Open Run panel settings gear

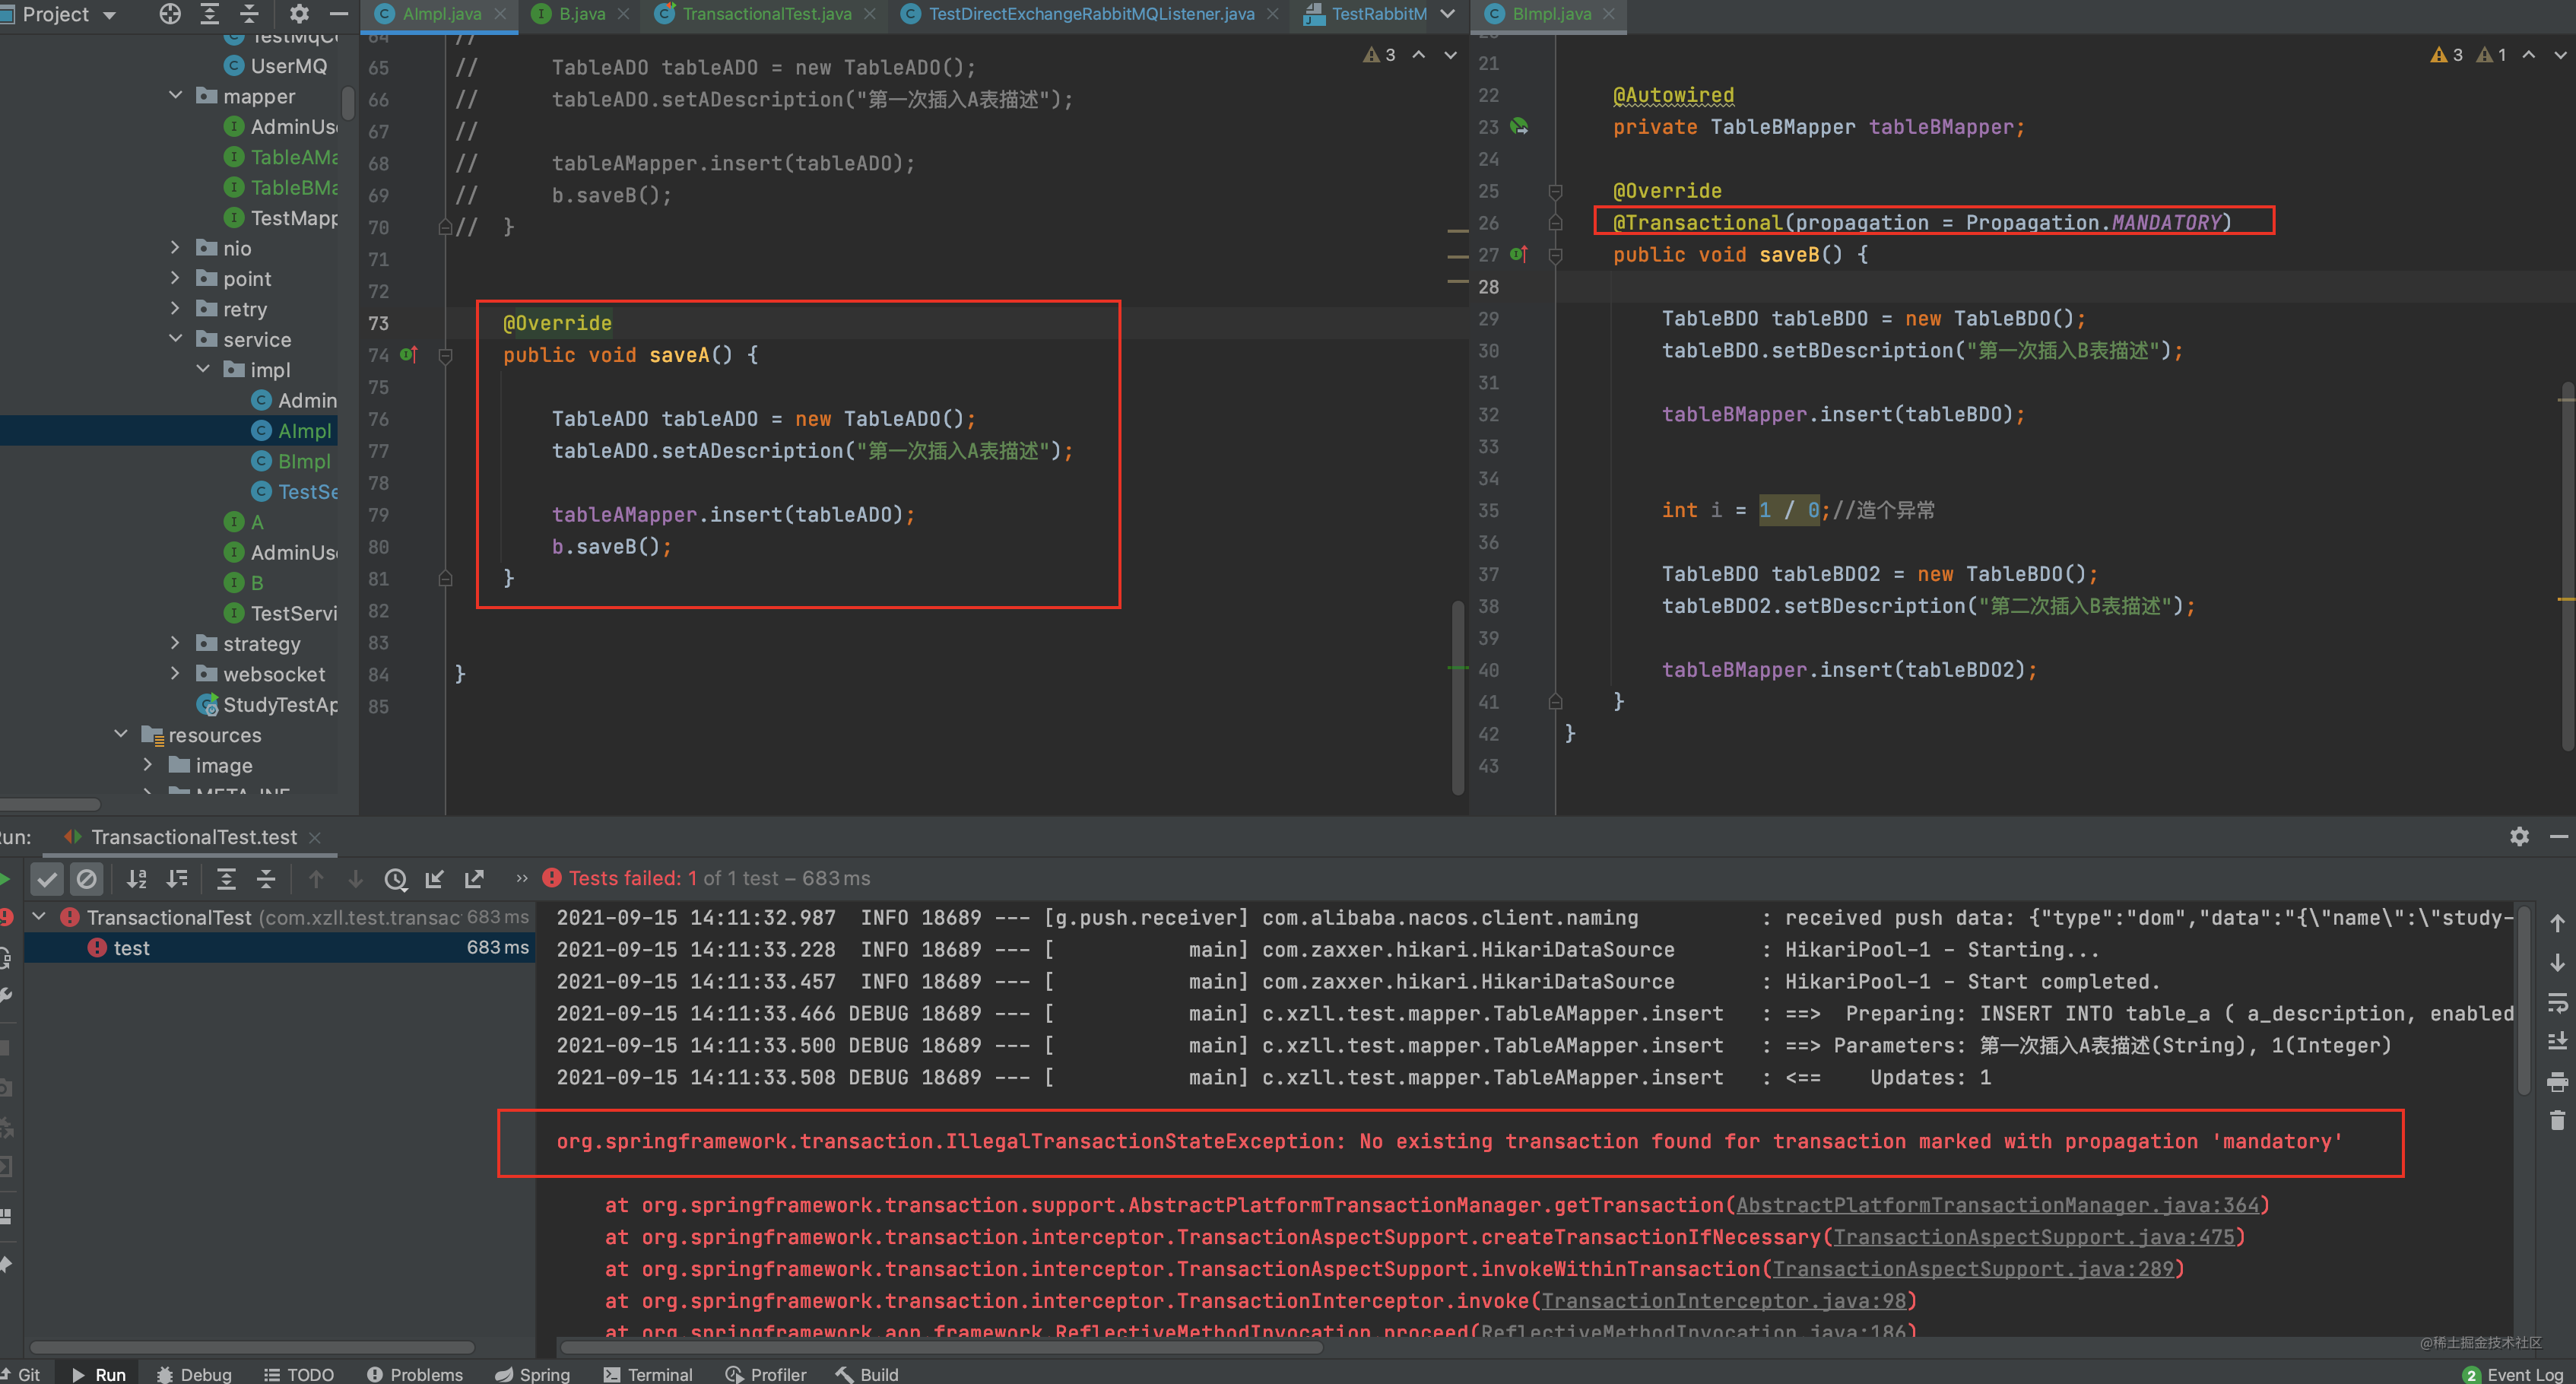coord(2519,837)
